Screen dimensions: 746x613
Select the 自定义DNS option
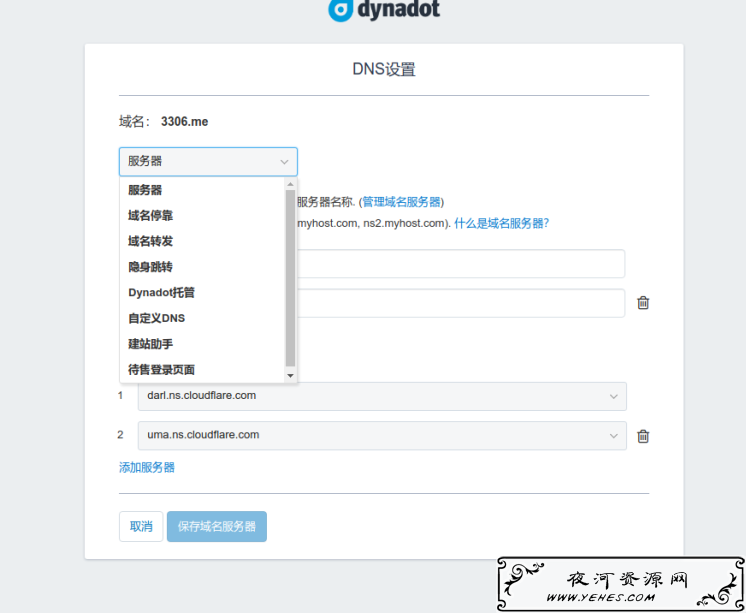[202, 318]
